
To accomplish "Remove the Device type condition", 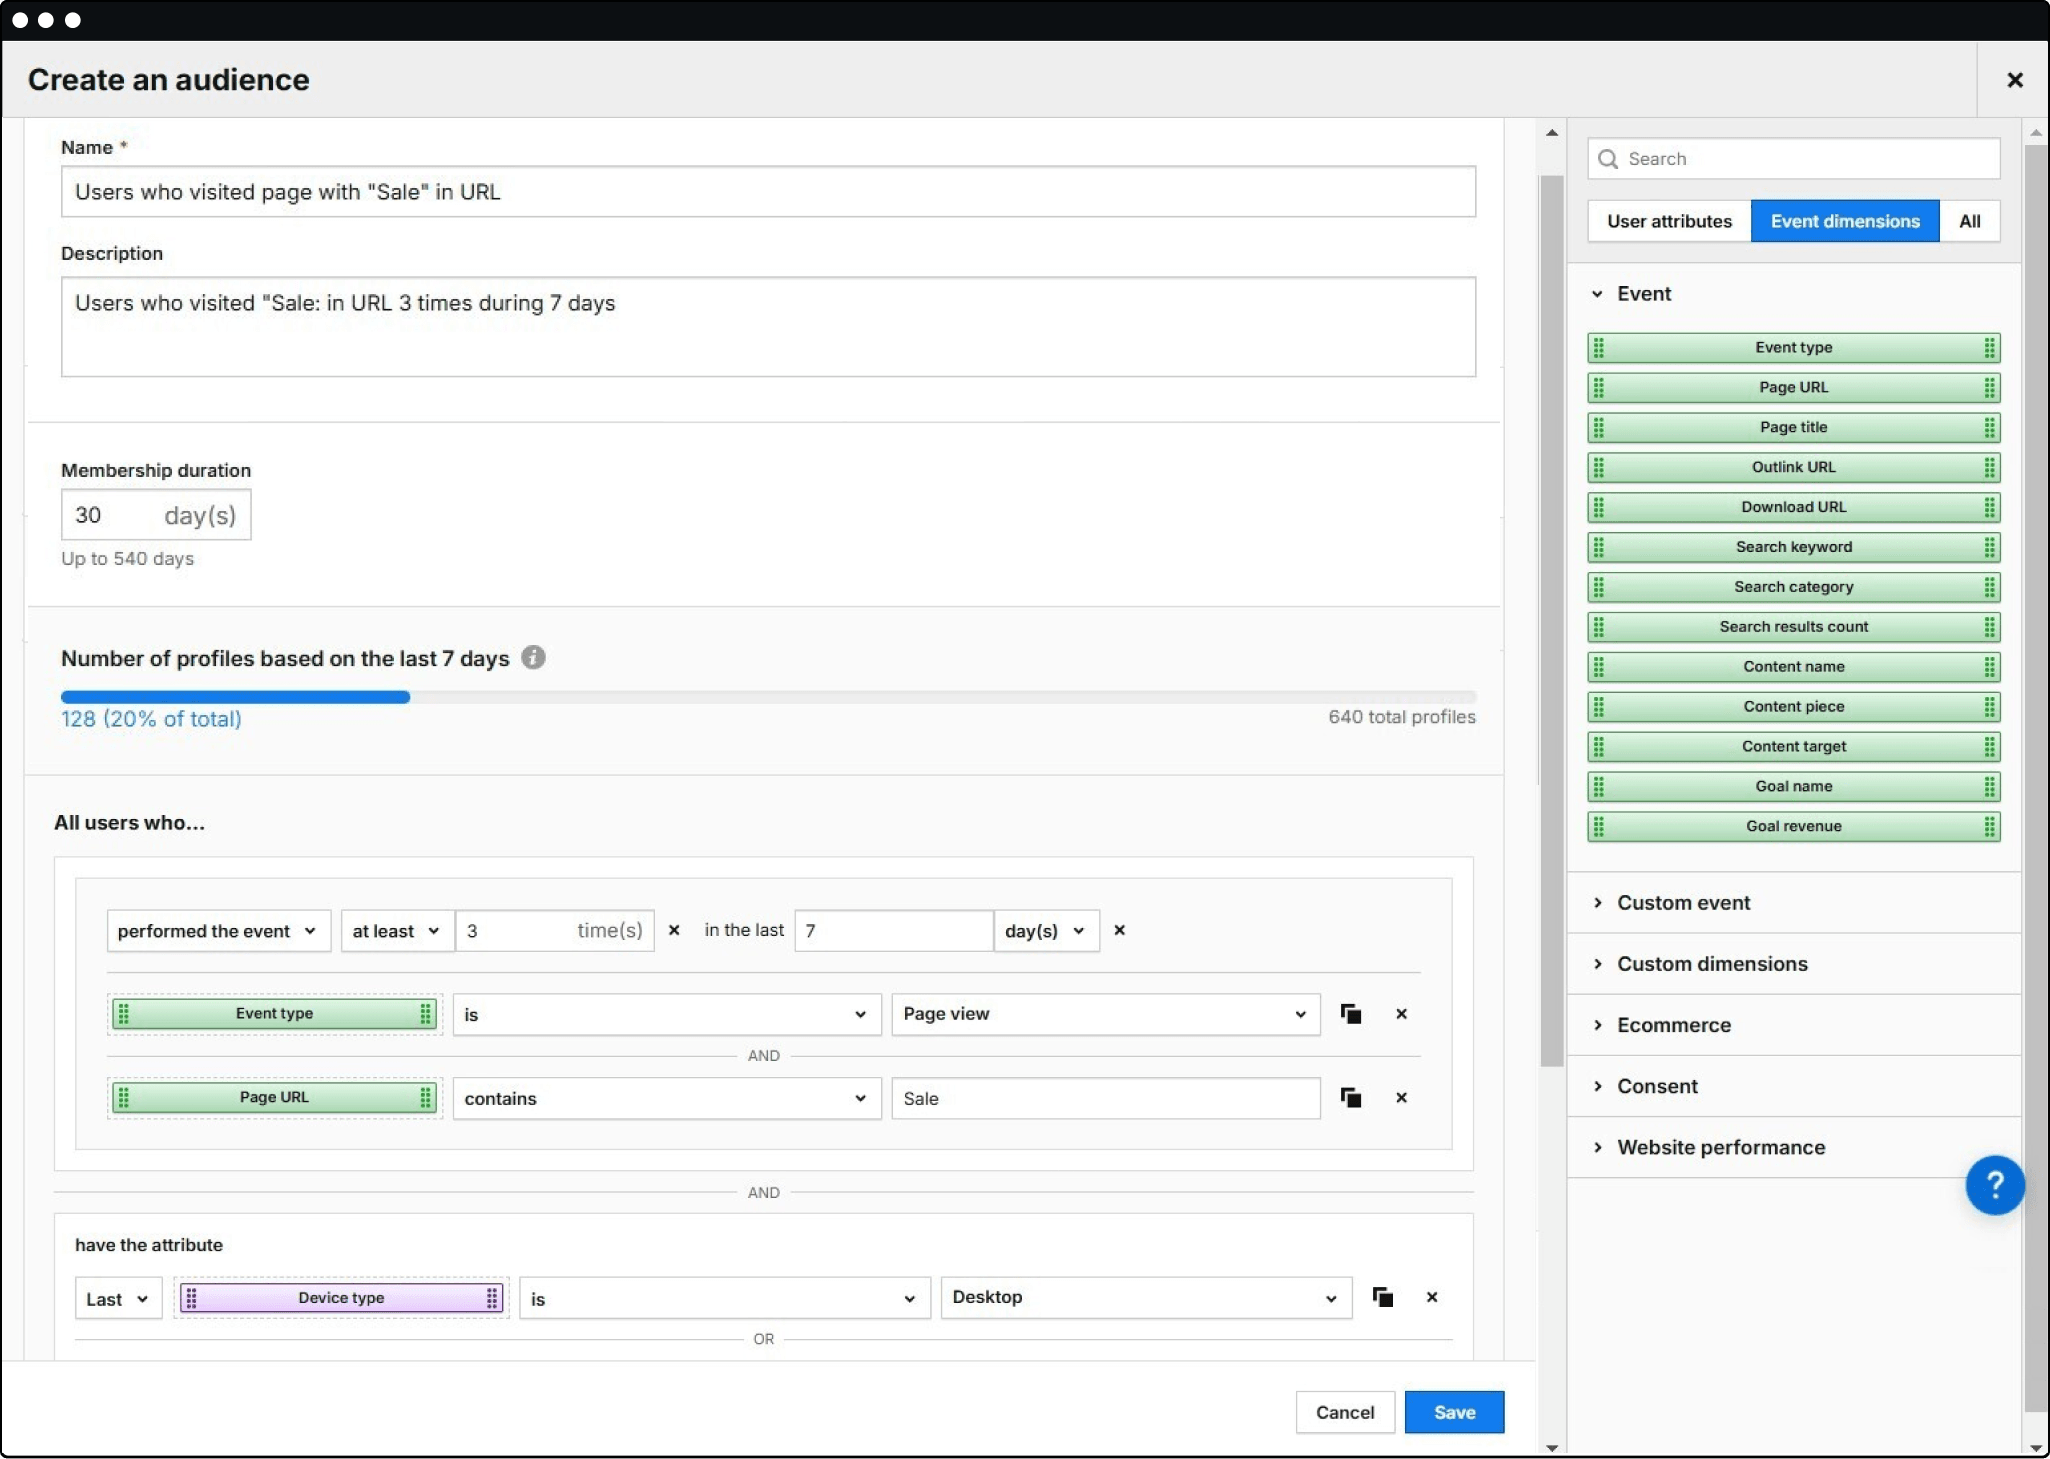I will pos(1431,1297).
